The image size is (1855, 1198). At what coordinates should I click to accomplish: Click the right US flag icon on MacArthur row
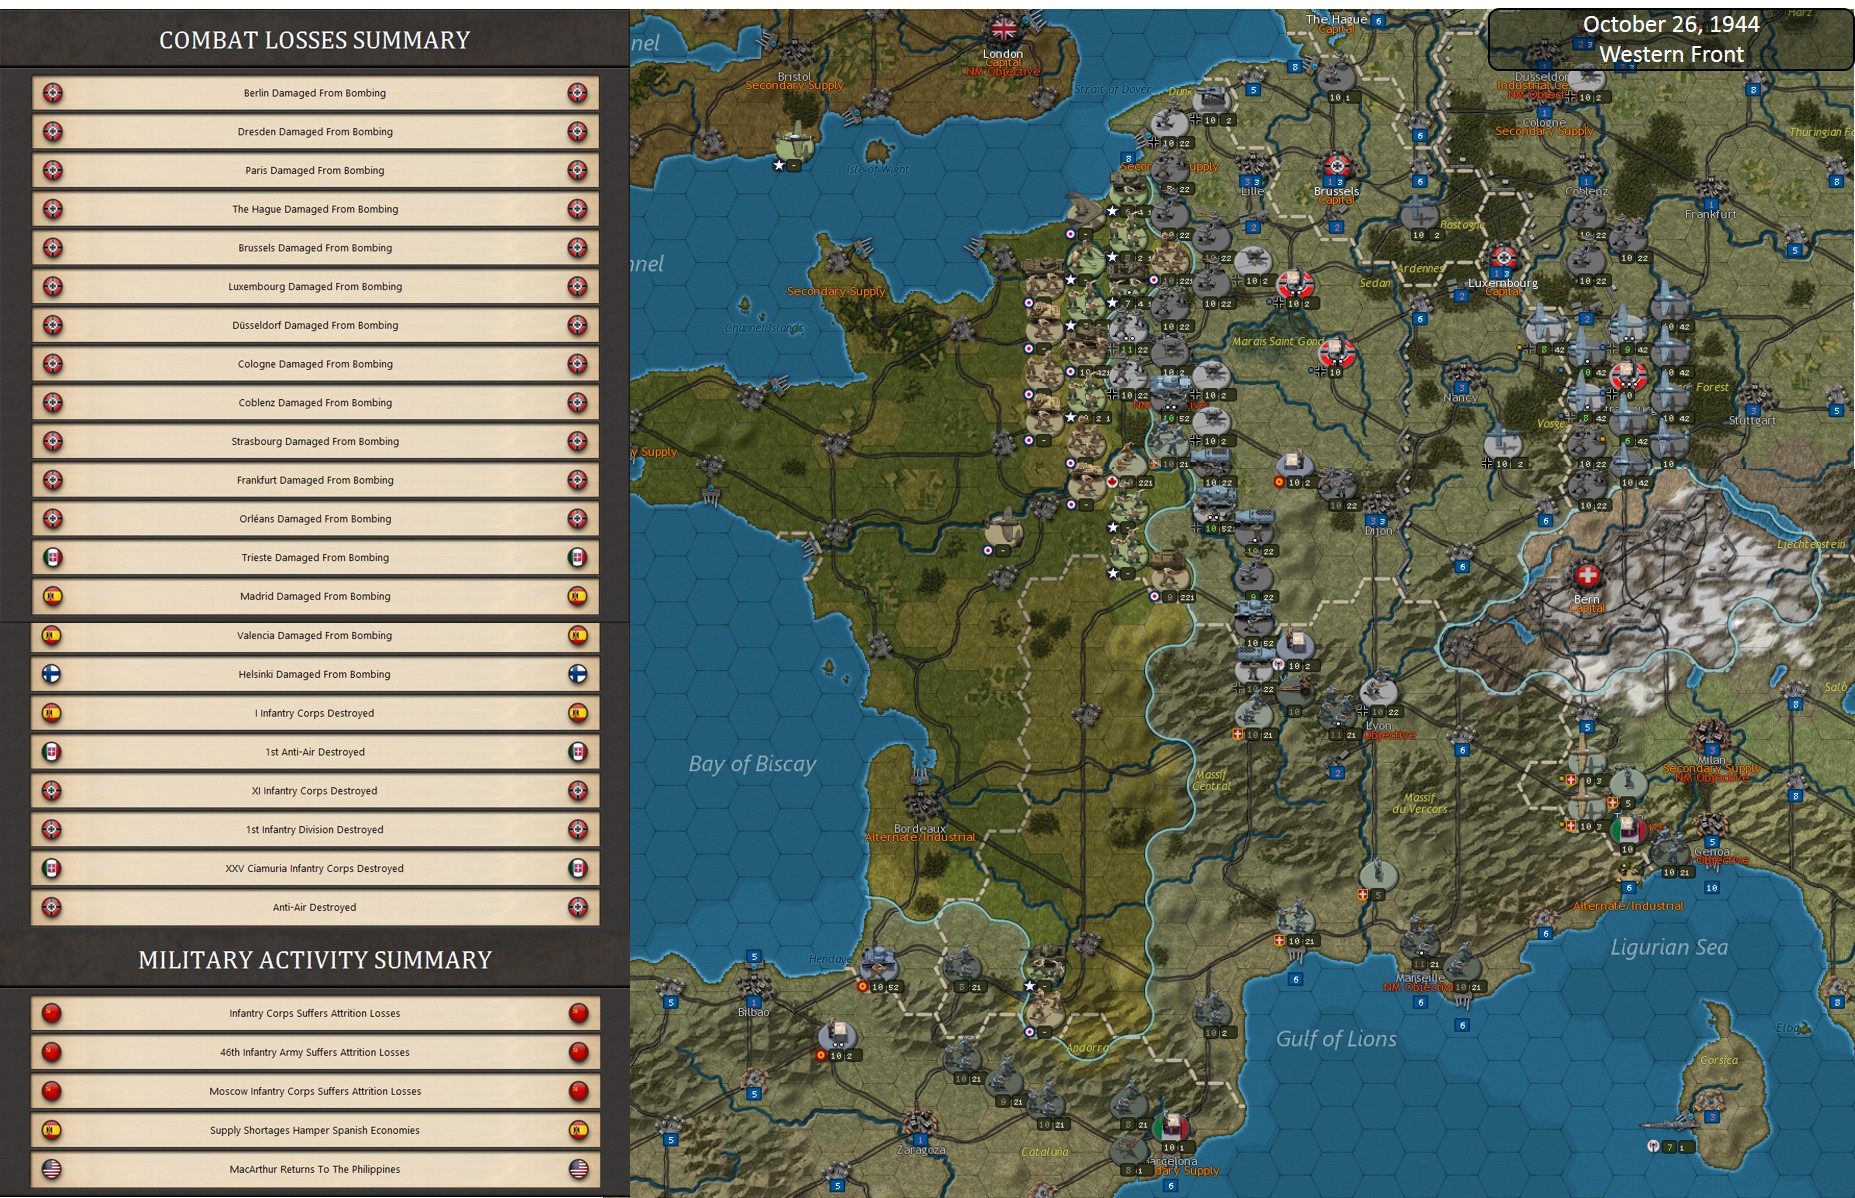(578, 1169)
